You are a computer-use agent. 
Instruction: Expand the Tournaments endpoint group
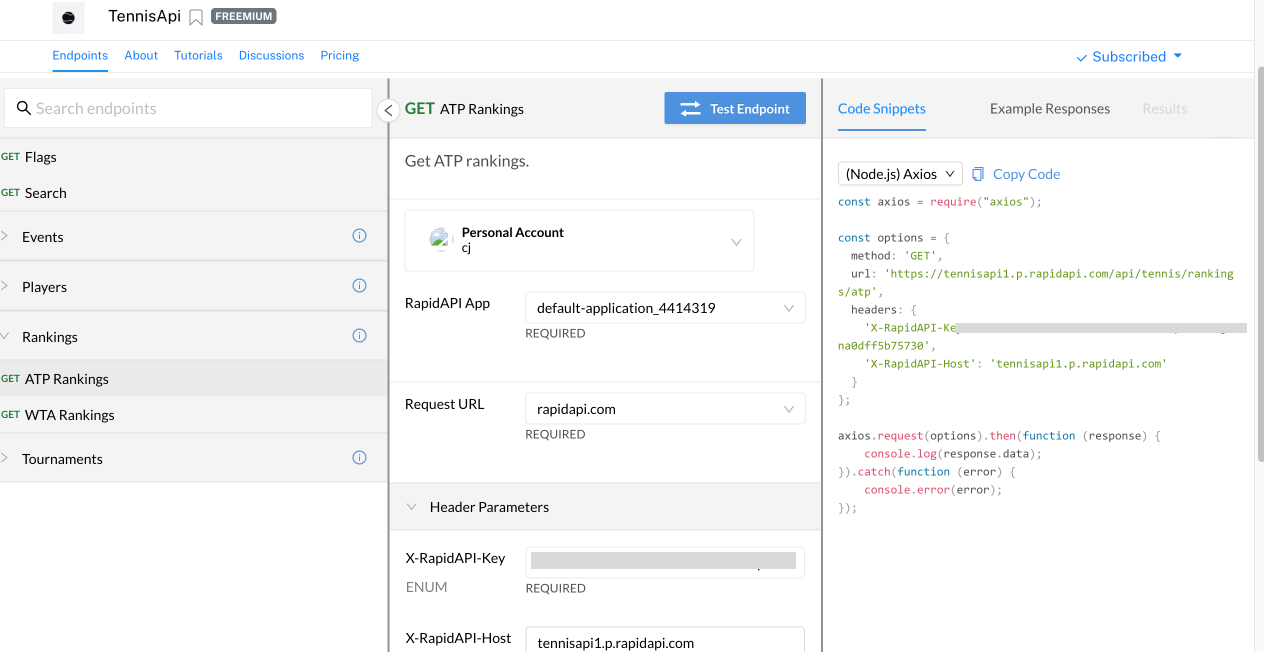pos(62,459)
